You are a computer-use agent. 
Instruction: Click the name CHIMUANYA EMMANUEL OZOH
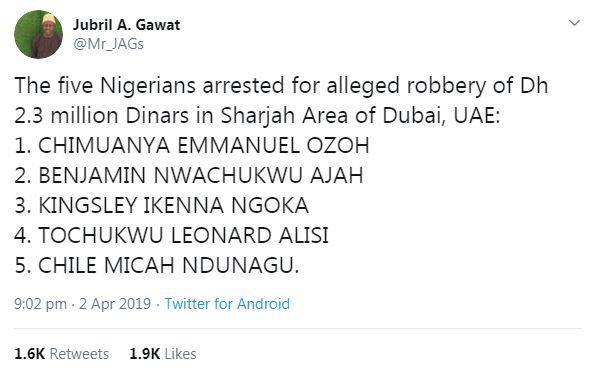[x=204, y=146]
